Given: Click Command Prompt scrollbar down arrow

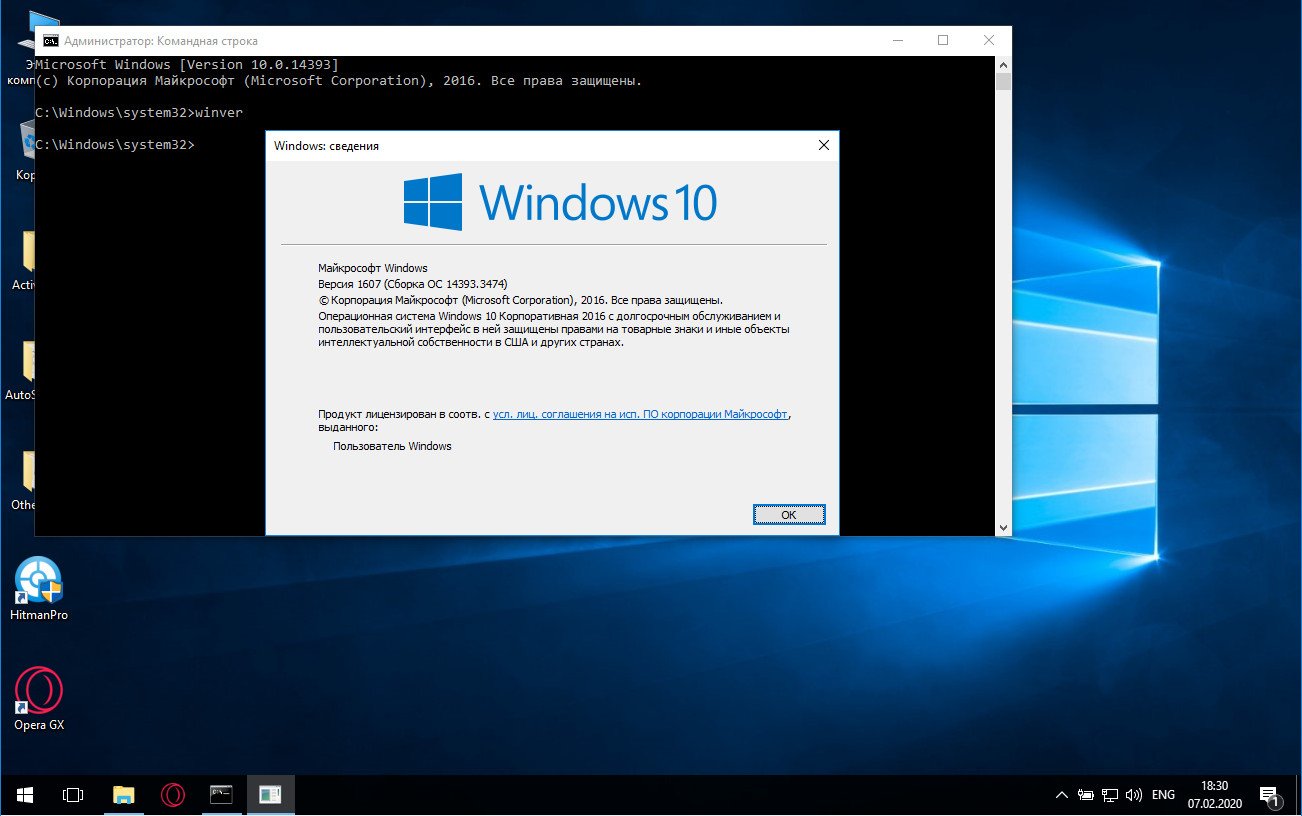Looking at the screenshot, I should click(1003, 527).
